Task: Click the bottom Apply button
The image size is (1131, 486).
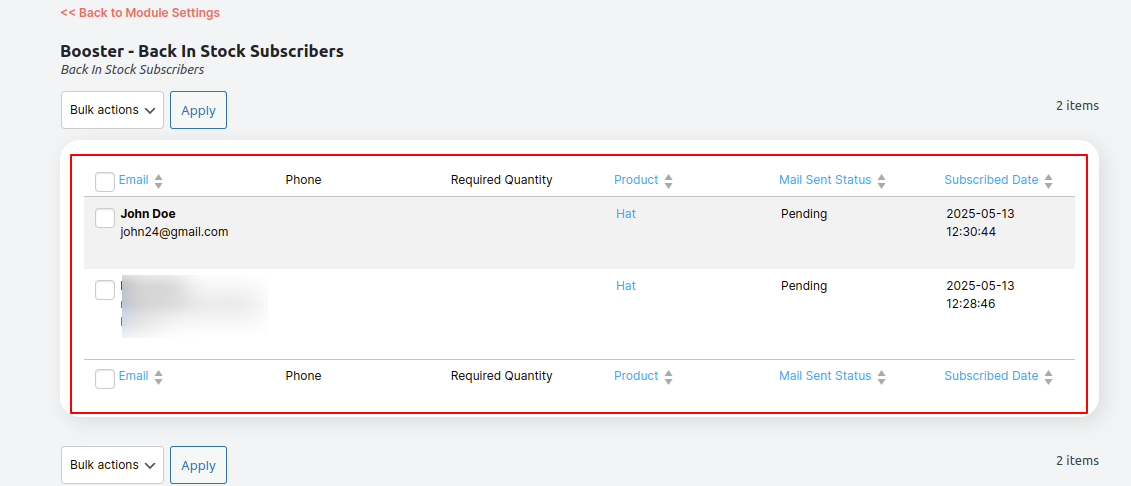Action: click(x=198, y=465)
